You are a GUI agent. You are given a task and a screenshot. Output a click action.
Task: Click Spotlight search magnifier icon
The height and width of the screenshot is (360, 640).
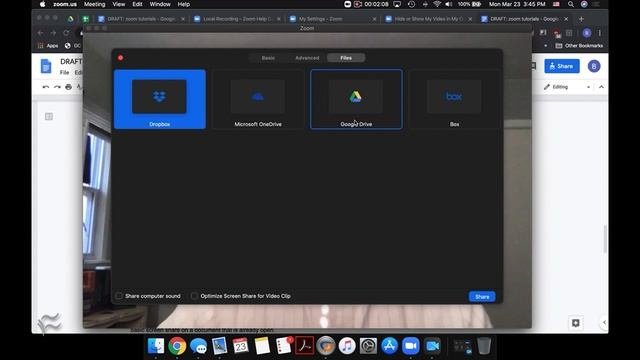click(x=571, y=4)
